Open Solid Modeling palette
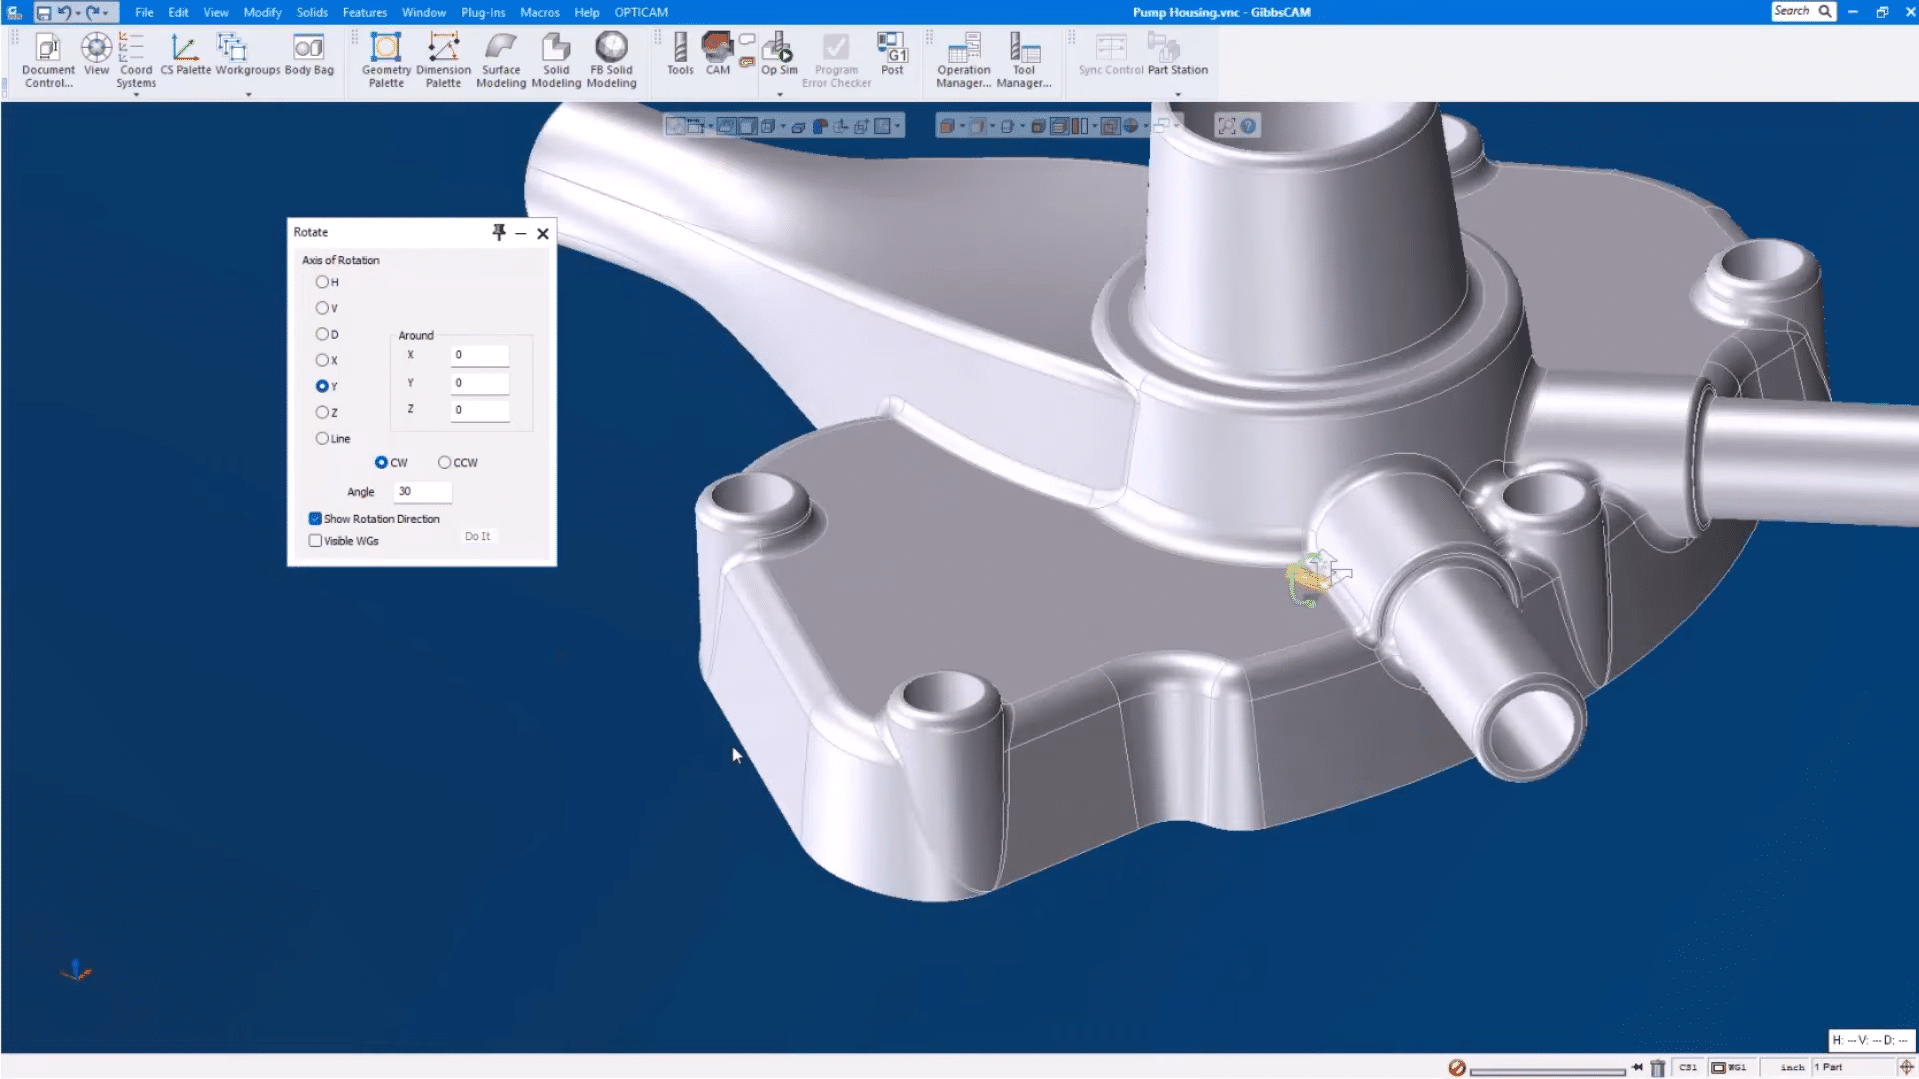Image resolution: width=1919 pixels, height=1079 pixels. 556,59
